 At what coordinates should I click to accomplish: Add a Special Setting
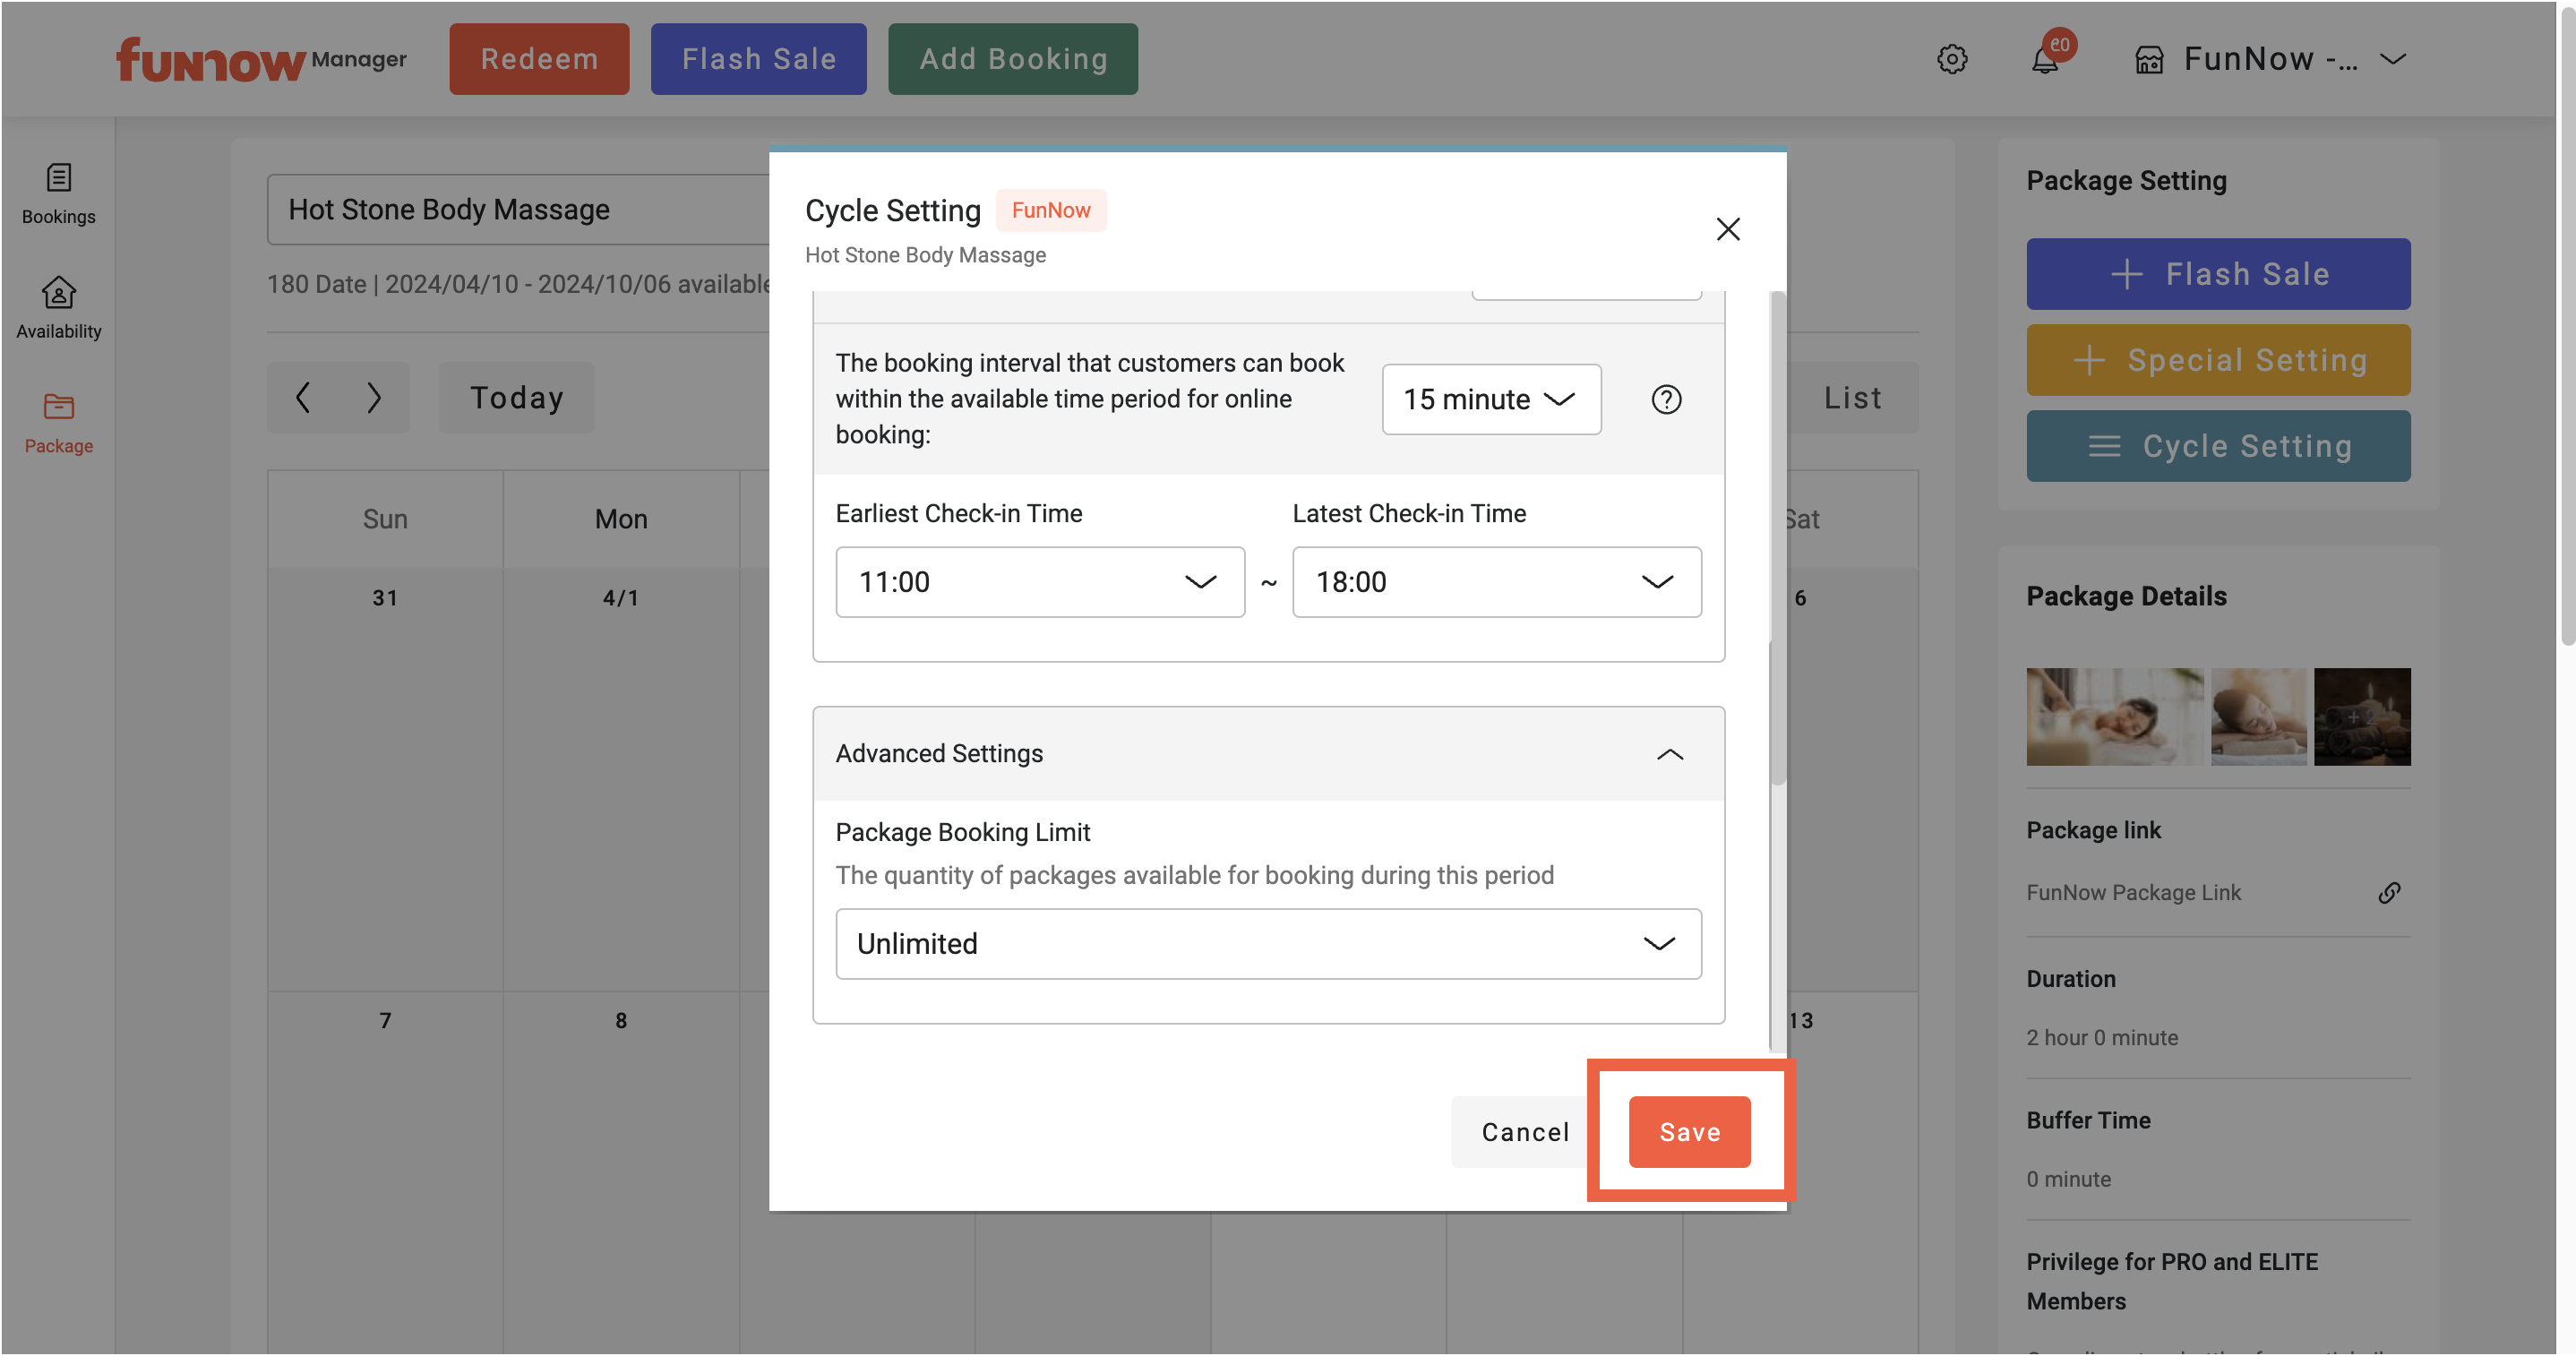tap(2218, 360)
